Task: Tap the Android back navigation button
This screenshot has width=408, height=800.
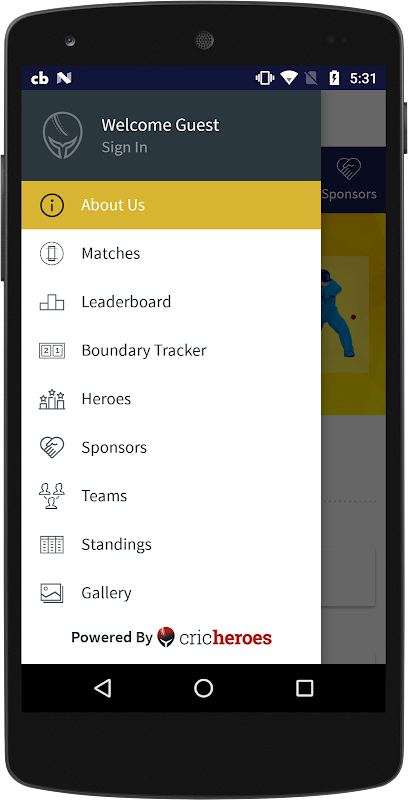Action: tap(103, 688)
